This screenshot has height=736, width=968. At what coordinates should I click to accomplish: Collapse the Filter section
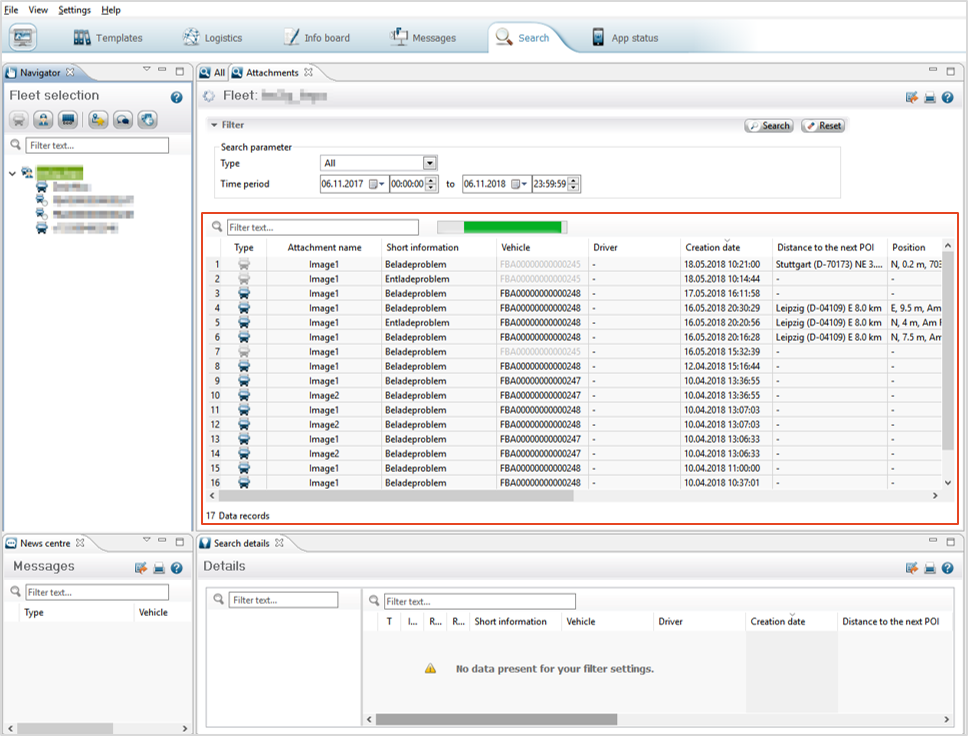coord(214,125)
